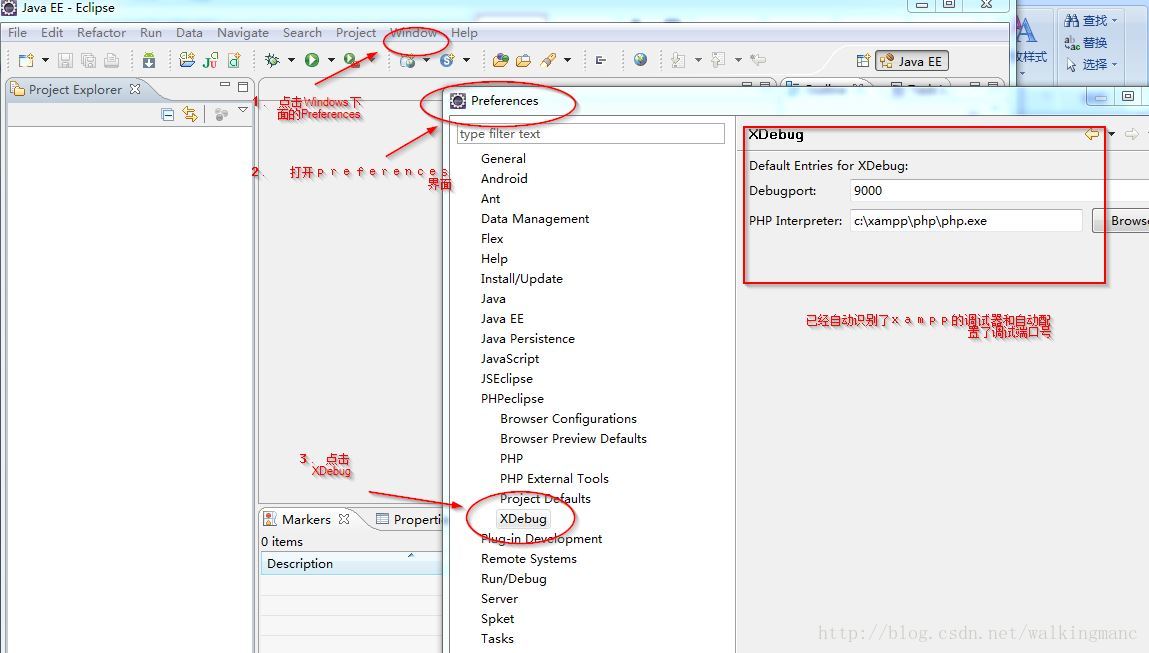Screen dimensions: 1149x653
Task: Click the Search flashlight toolbar icon
Action: coord(548,60)
